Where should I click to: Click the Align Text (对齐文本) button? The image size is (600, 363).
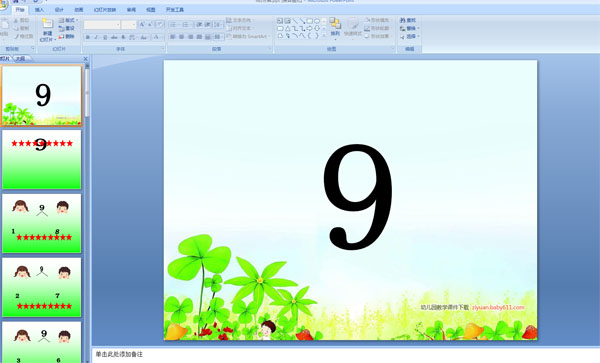(240, 28)
